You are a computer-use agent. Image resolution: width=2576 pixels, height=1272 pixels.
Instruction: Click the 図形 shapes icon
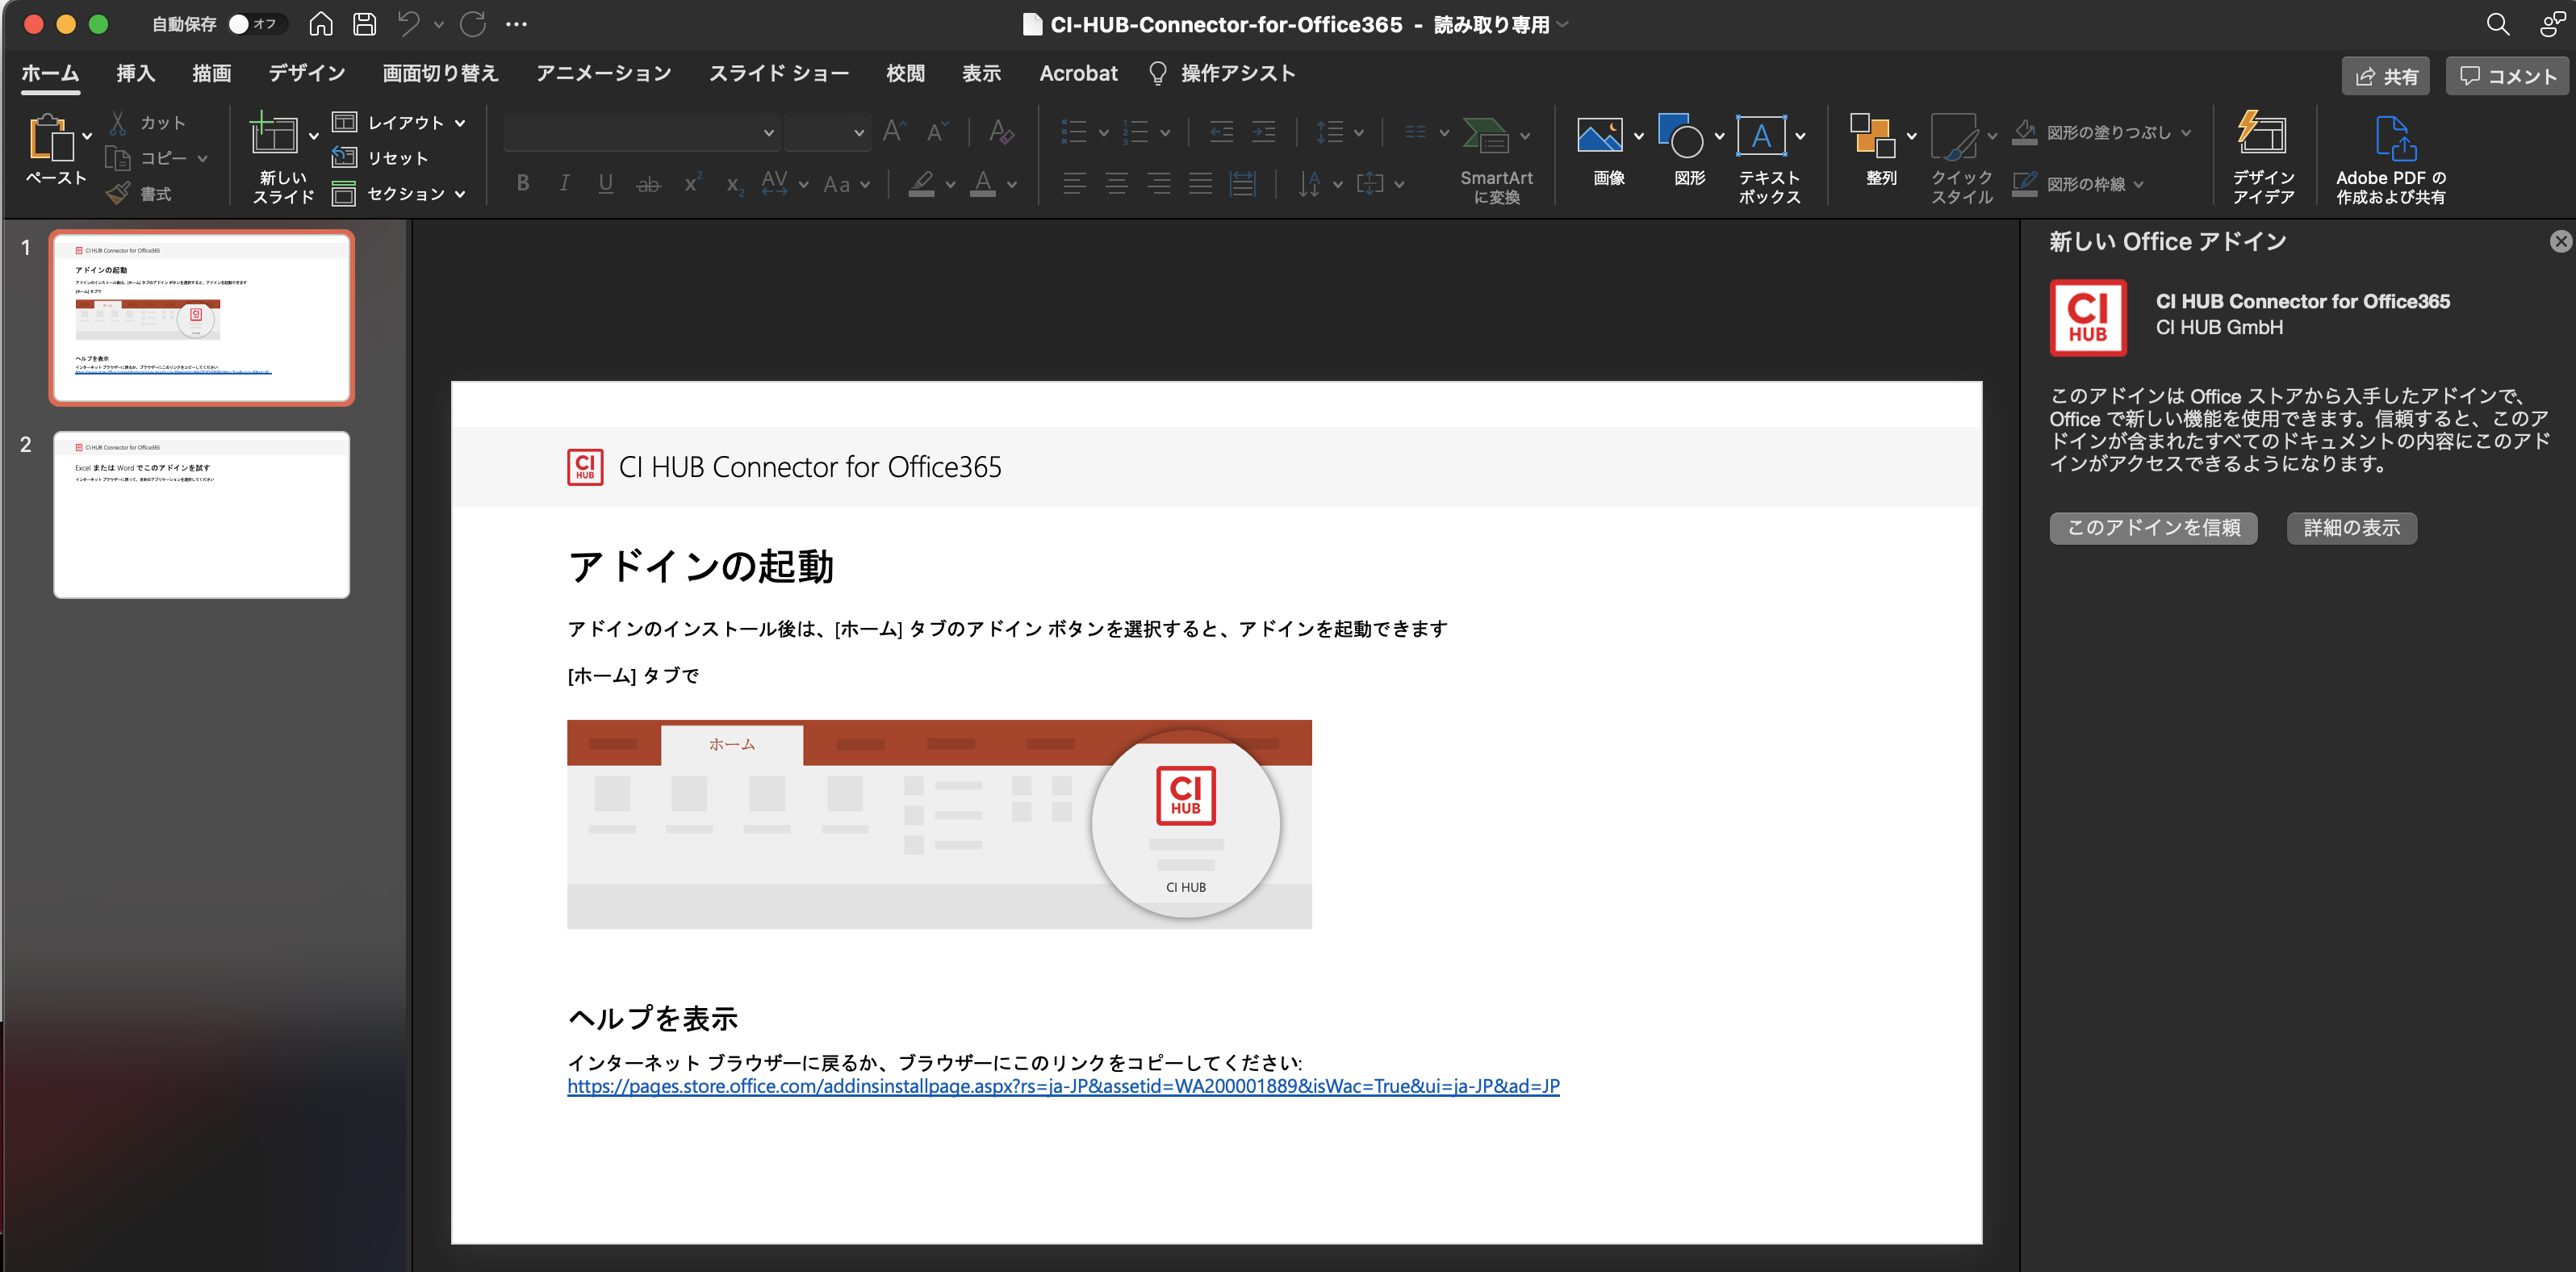(1681, 136)
